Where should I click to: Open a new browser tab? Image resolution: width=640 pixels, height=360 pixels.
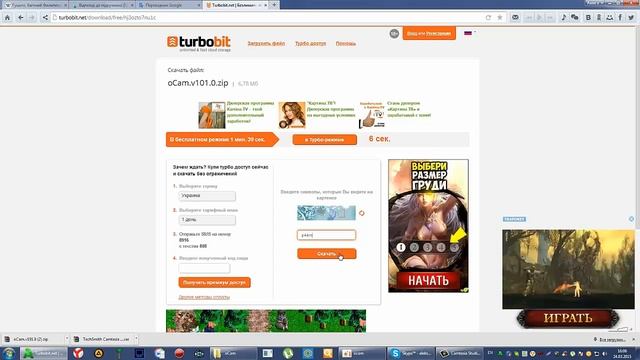pos(274,5)
